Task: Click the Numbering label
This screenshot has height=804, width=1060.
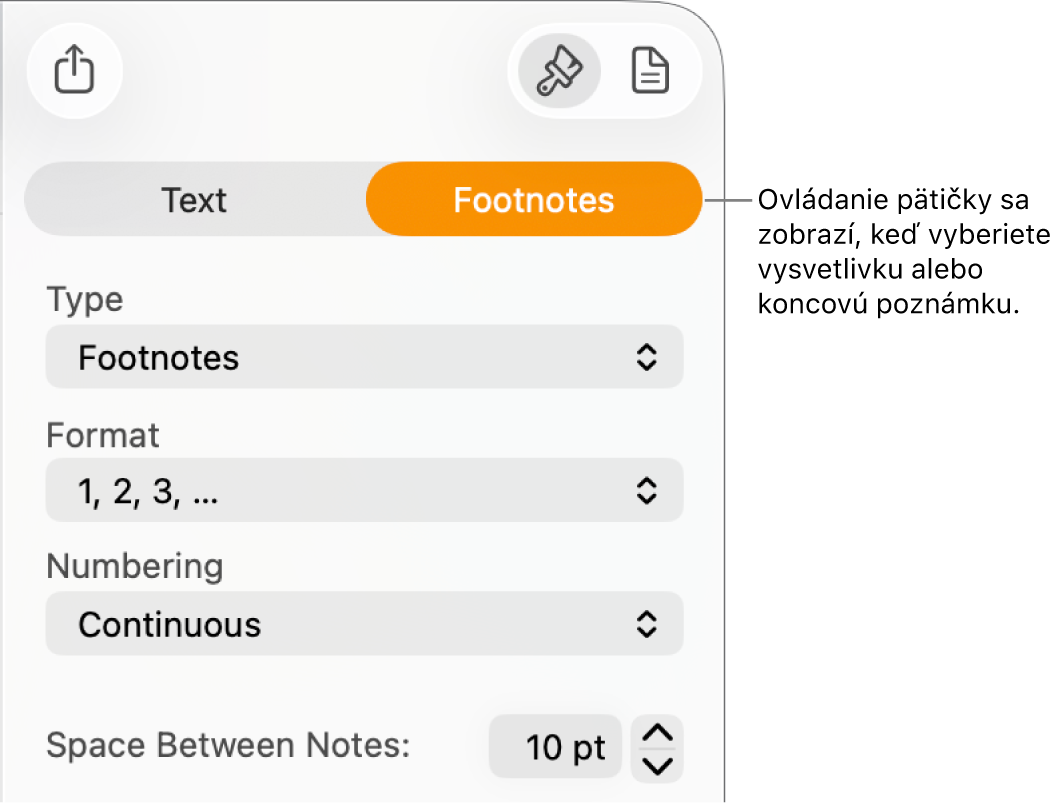Action: click(135, 566)
